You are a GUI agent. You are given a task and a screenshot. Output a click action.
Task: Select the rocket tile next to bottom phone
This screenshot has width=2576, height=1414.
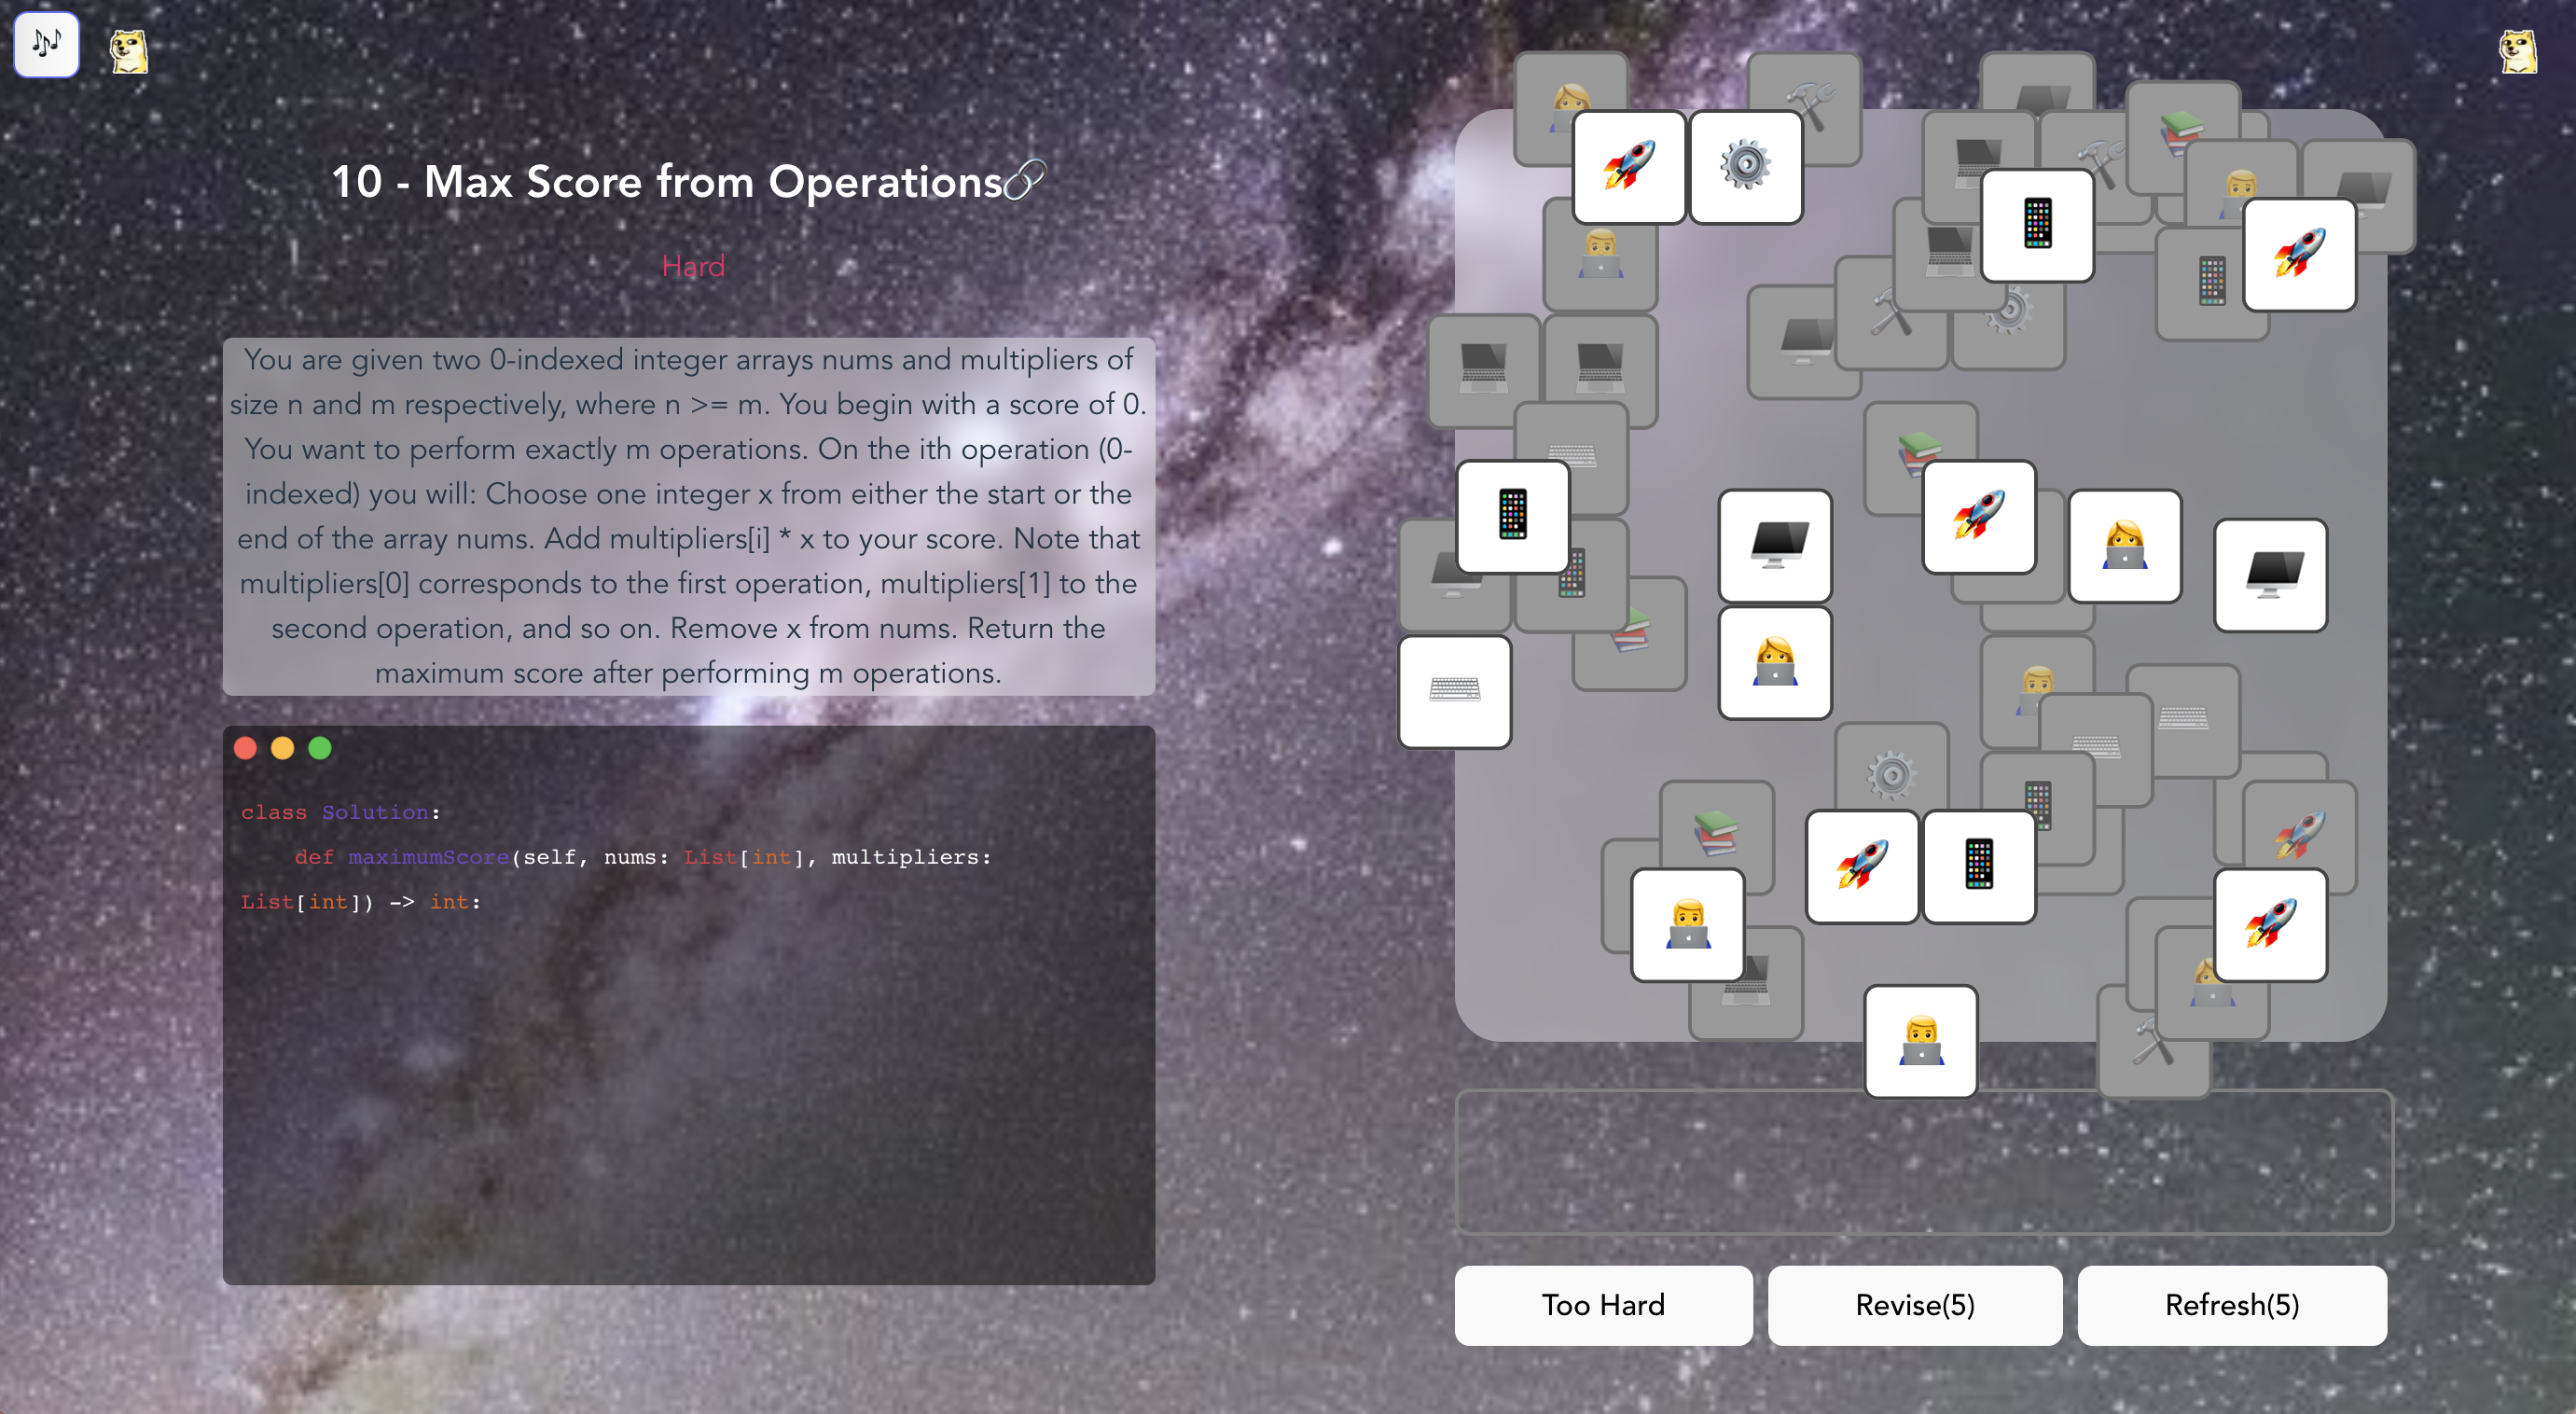(x=1861, y=865)
